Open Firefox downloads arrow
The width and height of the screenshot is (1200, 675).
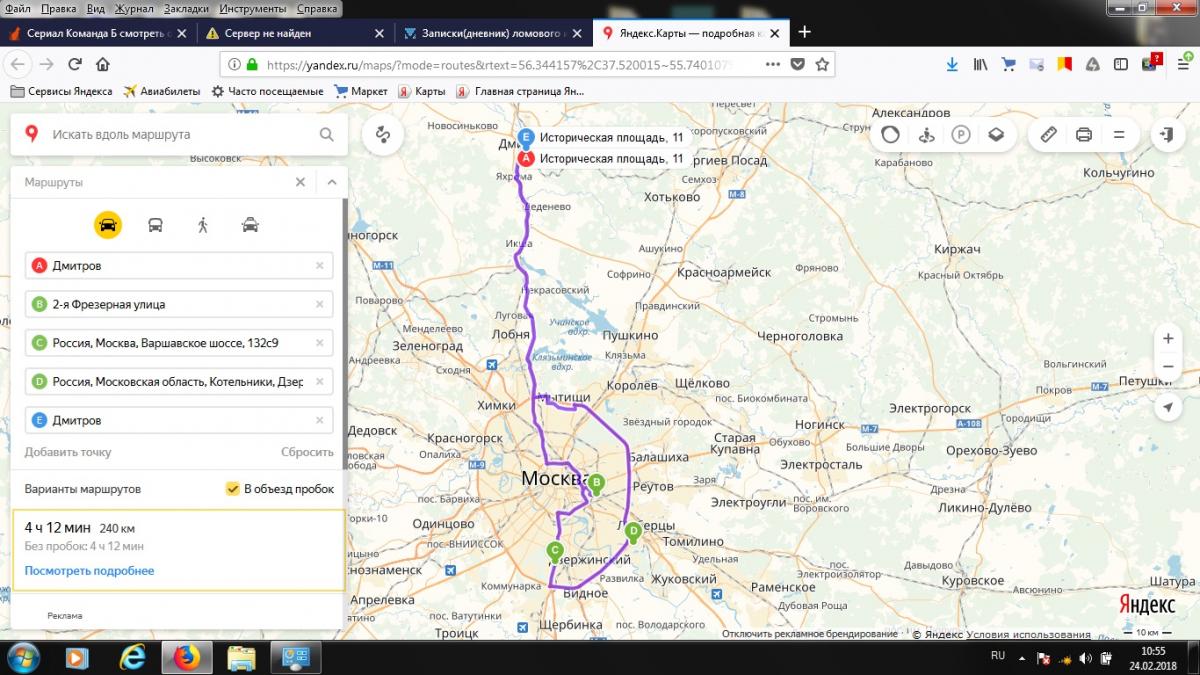coord(952,64)
